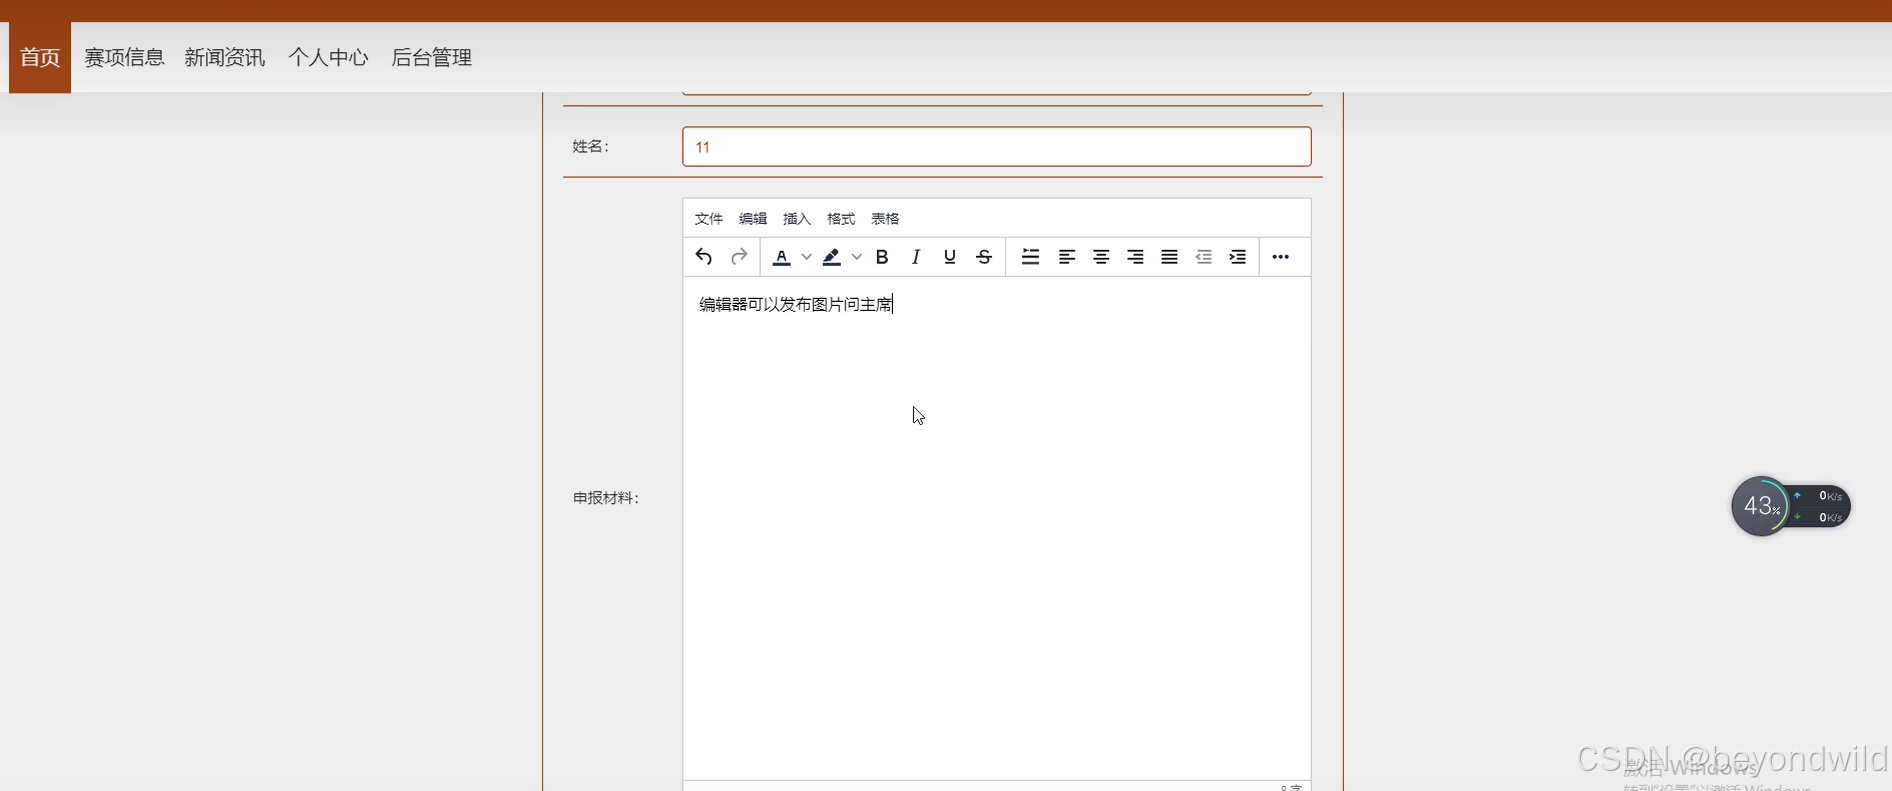Click the line height icon
Viewport: 1892px width, 791px height.
(x=1030, y=257)
